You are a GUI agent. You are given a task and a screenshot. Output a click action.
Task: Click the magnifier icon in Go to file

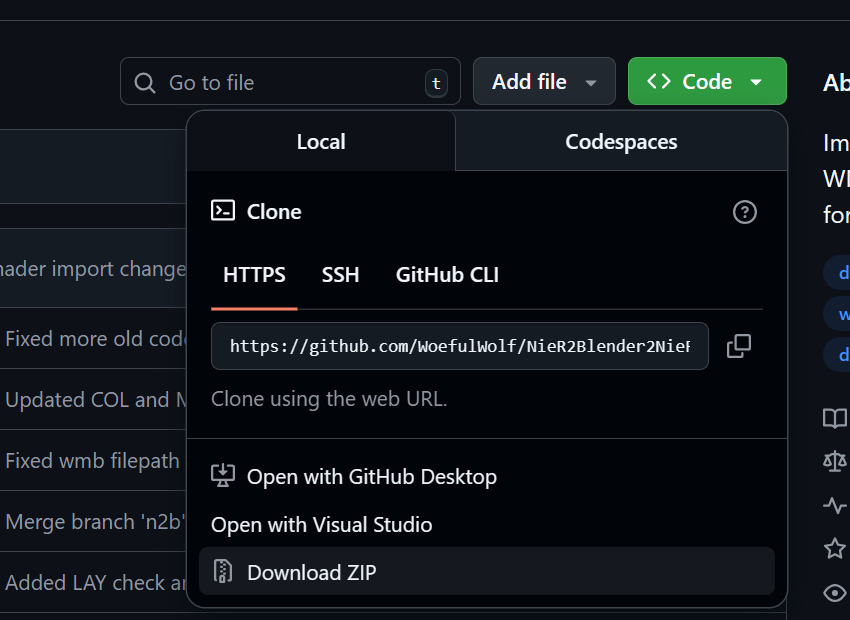pos(145,82)
